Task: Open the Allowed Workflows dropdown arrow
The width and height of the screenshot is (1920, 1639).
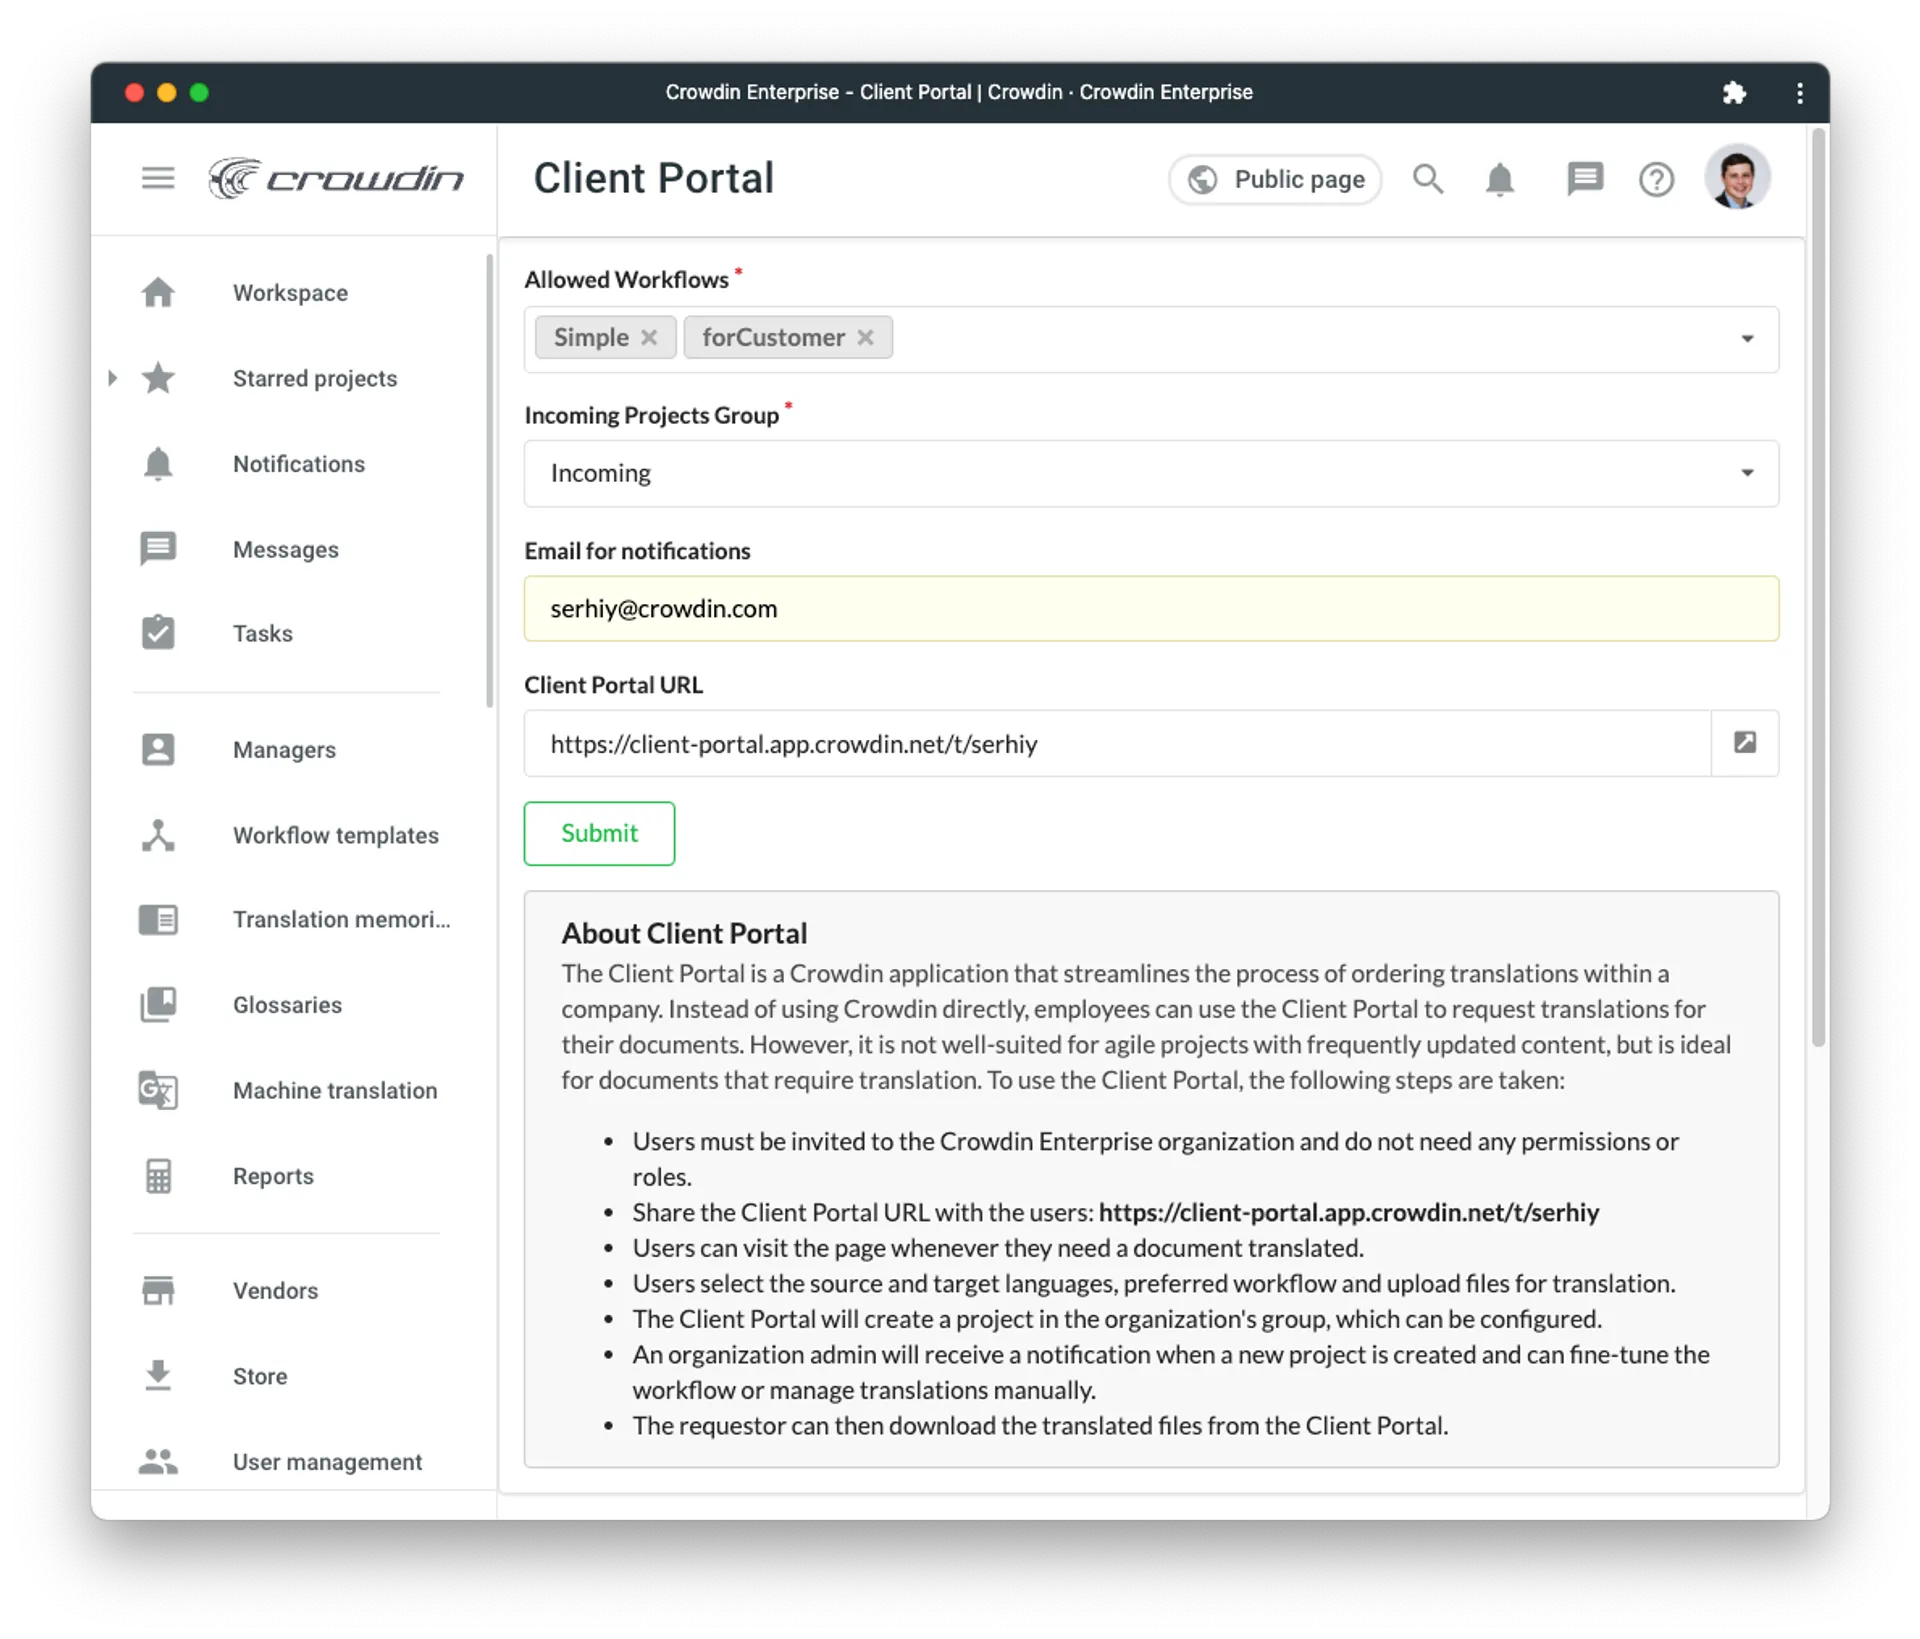Action: coord(1747,339)
